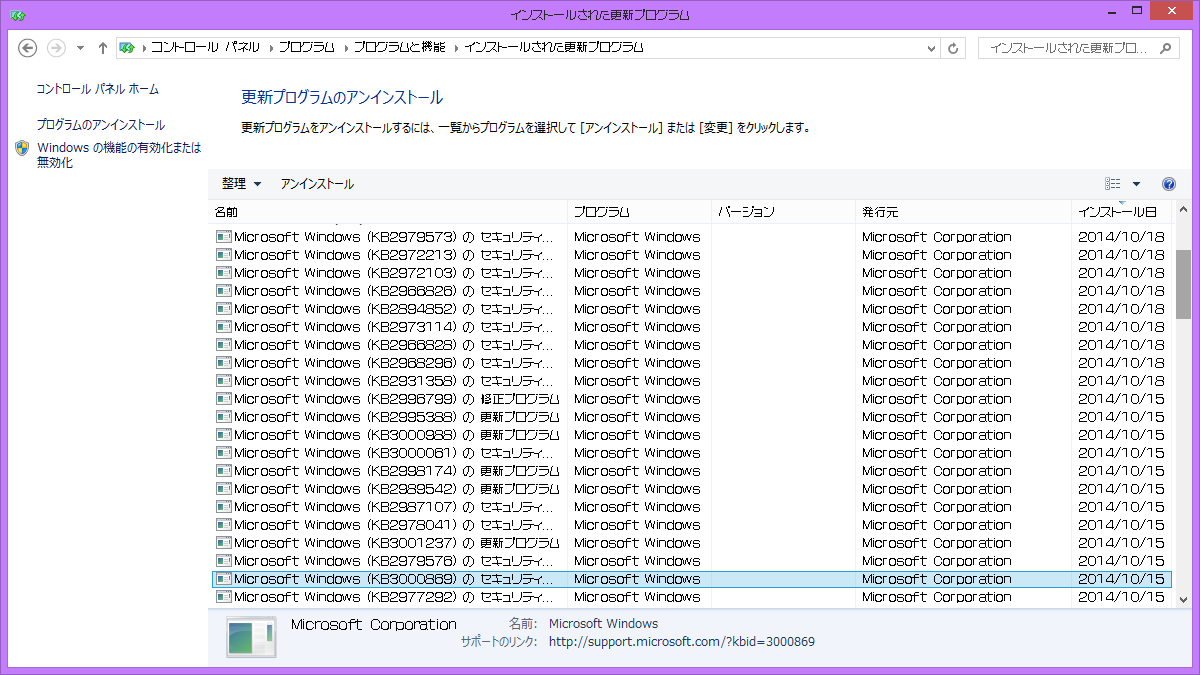Expand the breadcrumb arrow after コントロール パネル
This screenshot has height=675, width=1200.
pos(269,48)
